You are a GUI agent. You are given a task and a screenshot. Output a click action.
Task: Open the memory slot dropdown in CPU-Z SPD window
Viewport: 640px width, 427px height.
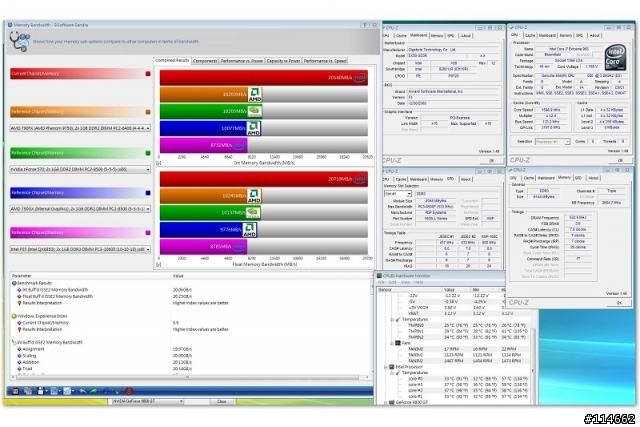click(x=398, y=194)
